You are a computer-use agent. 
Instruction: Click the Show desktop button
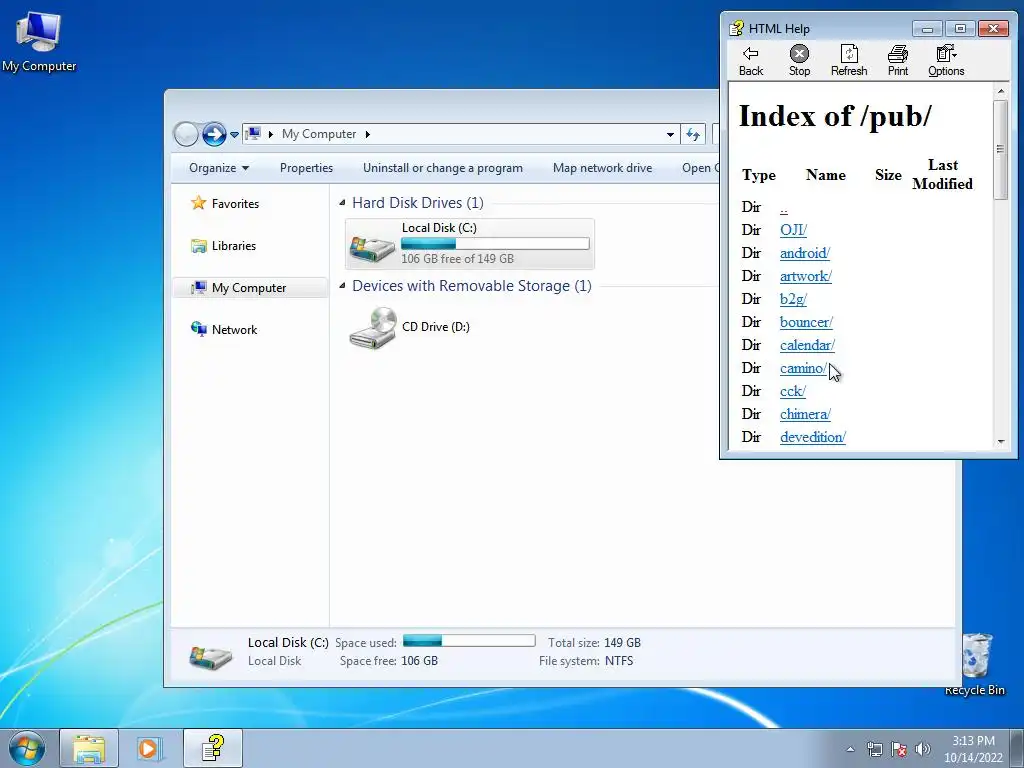coord(1017,748)
